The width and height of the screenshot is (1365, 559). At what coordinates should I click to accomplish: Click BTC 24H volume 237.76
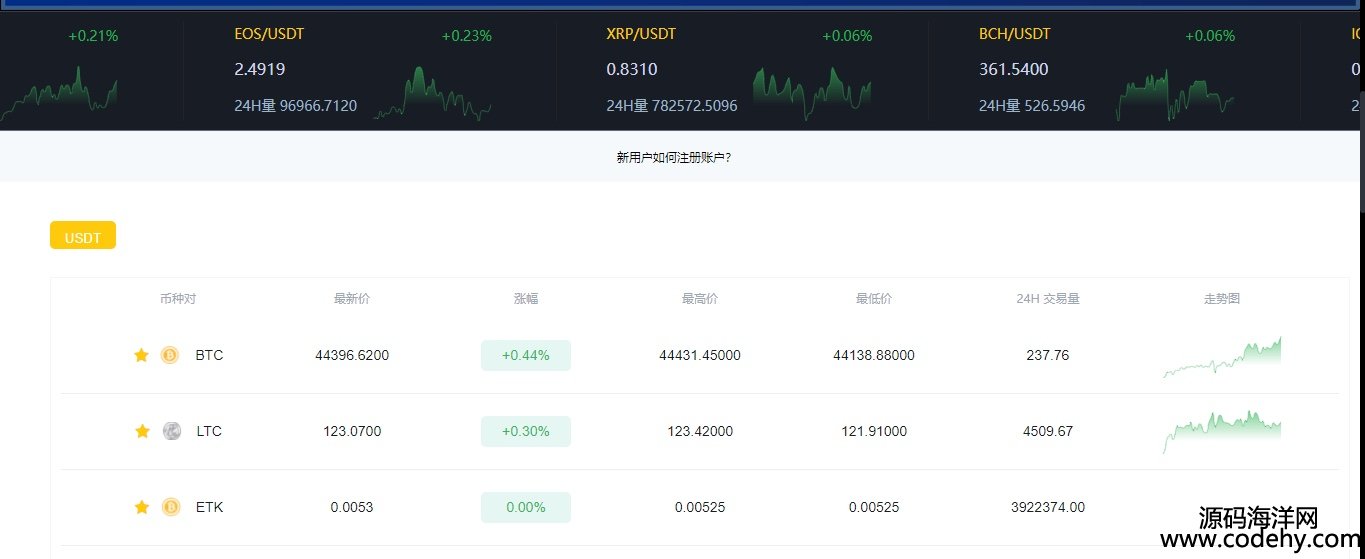(x=1048, y=355)
